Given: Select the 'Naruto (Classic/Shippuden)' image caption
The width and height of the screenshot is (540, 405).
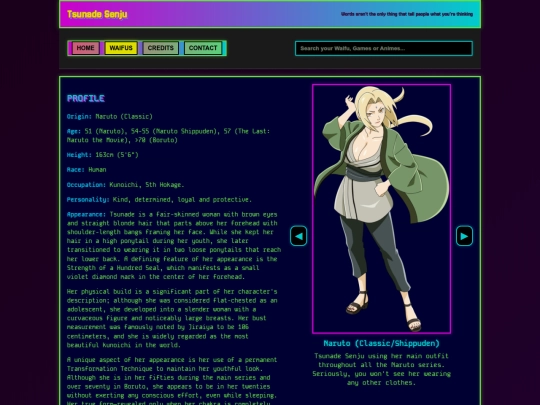Looking at the screenshot, I should [x=382, y=343].
